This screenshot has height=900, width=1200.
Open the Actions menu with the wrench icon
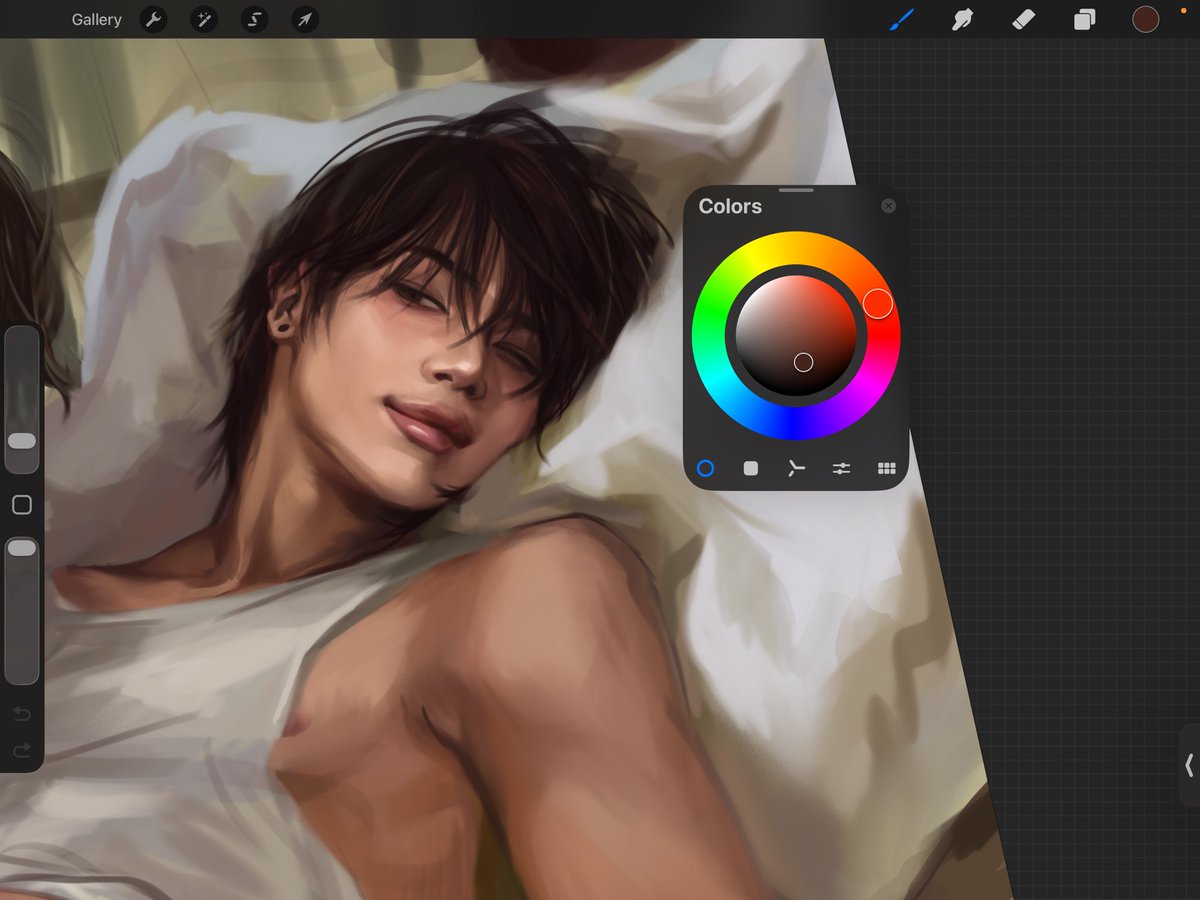tap(153, 19)
